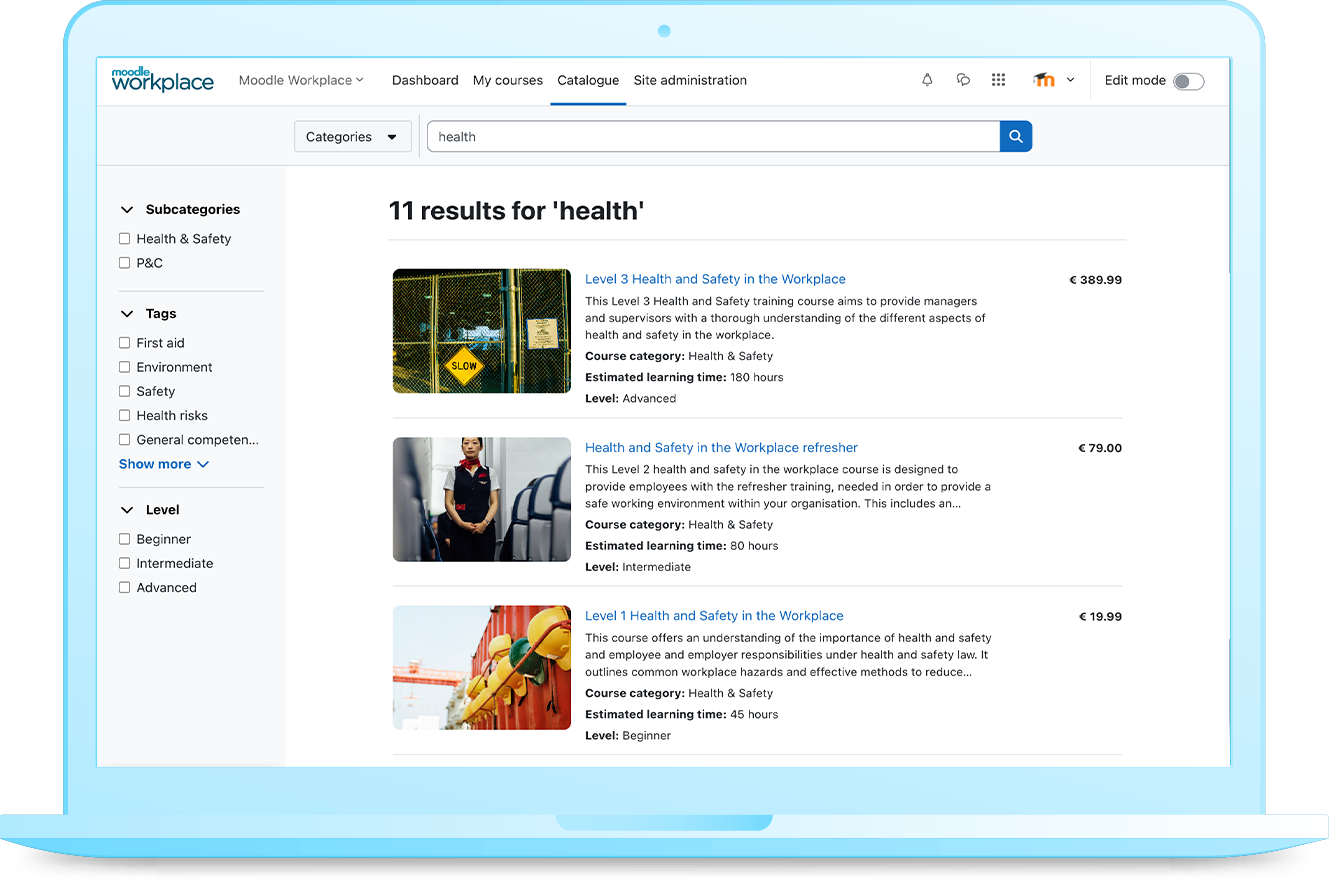The height and width of the screenshot is (880, 1329).
Task: Click the Subcategories section chevron icon
Action: [x=126, y=209]
